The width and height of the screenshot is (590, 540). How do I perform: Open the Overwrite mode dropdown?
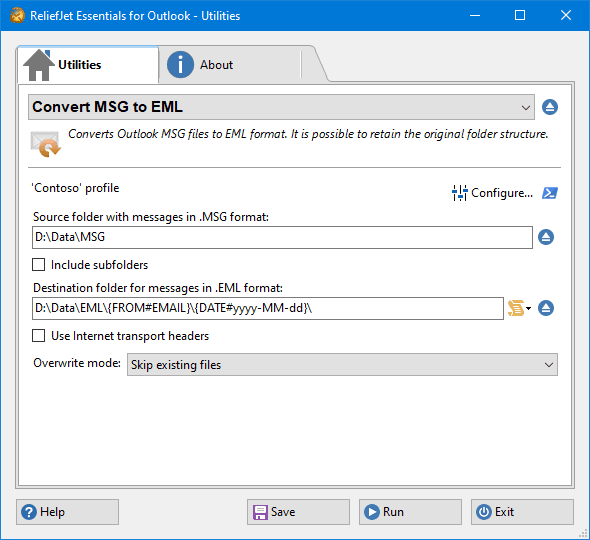(342, 364)
